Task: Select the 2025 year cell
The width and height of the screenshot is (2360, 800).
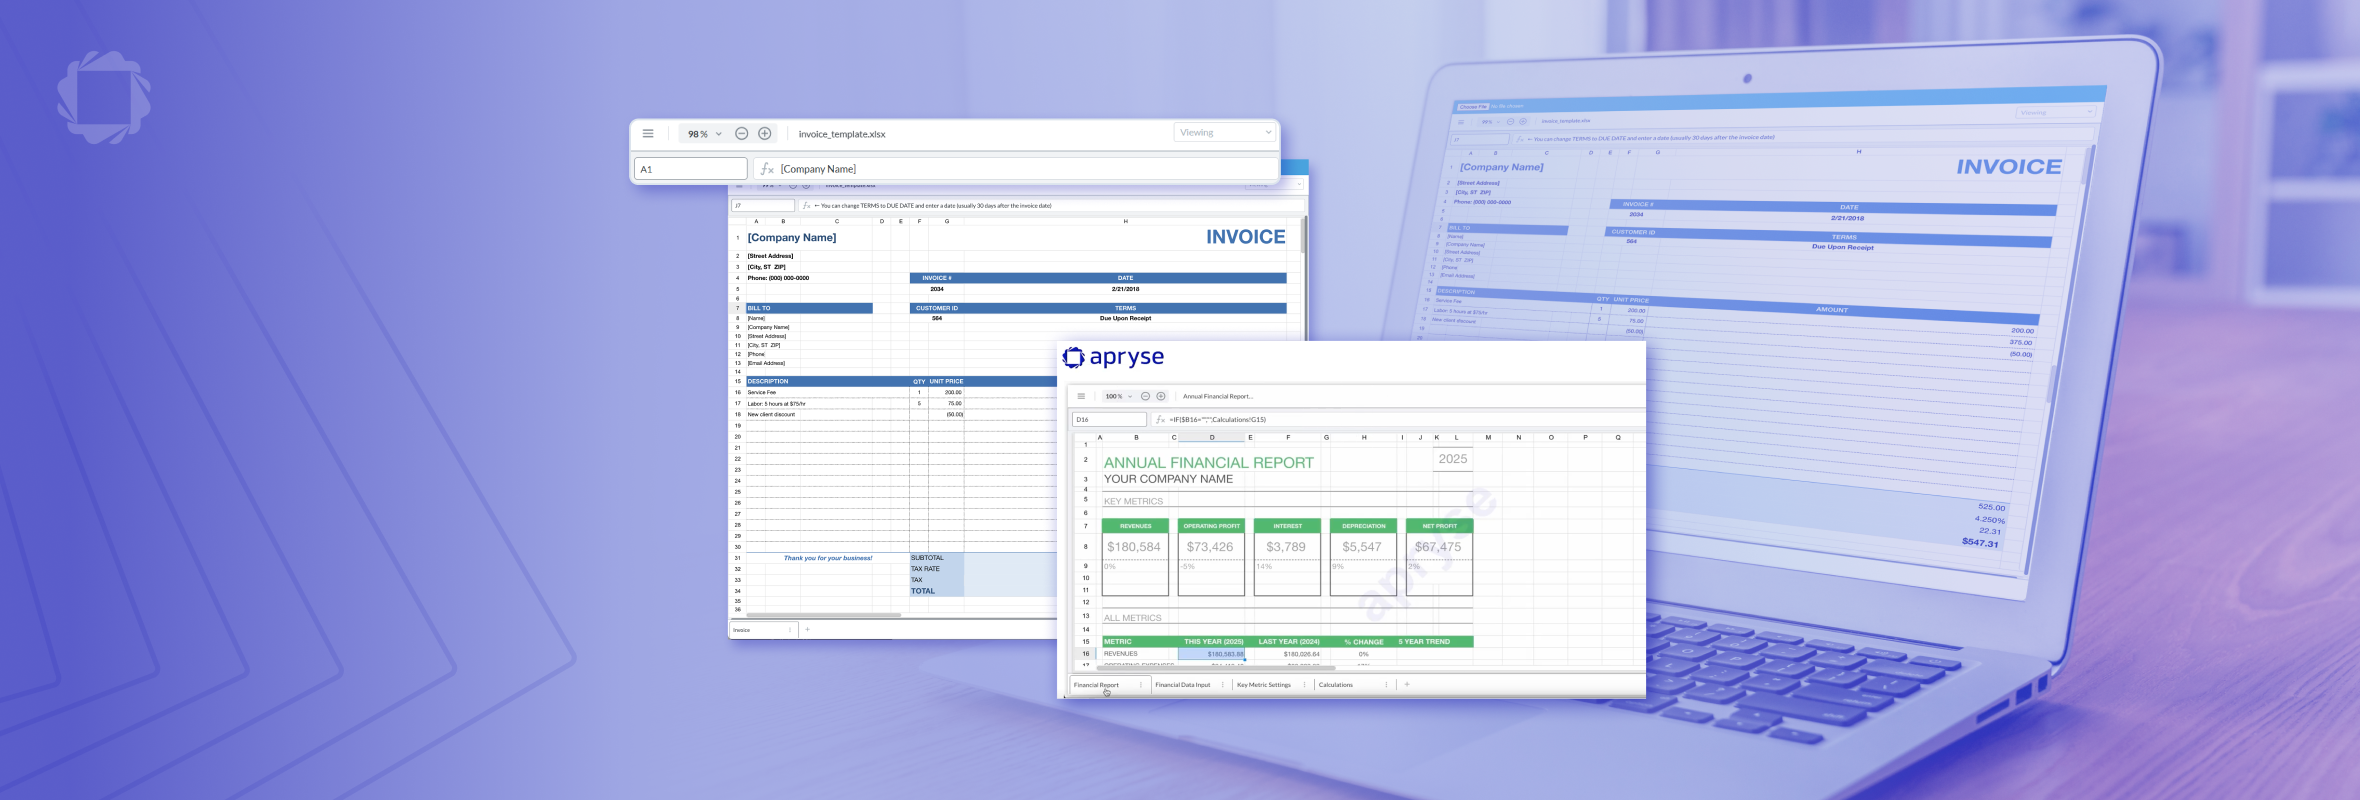Action: 1453,459
